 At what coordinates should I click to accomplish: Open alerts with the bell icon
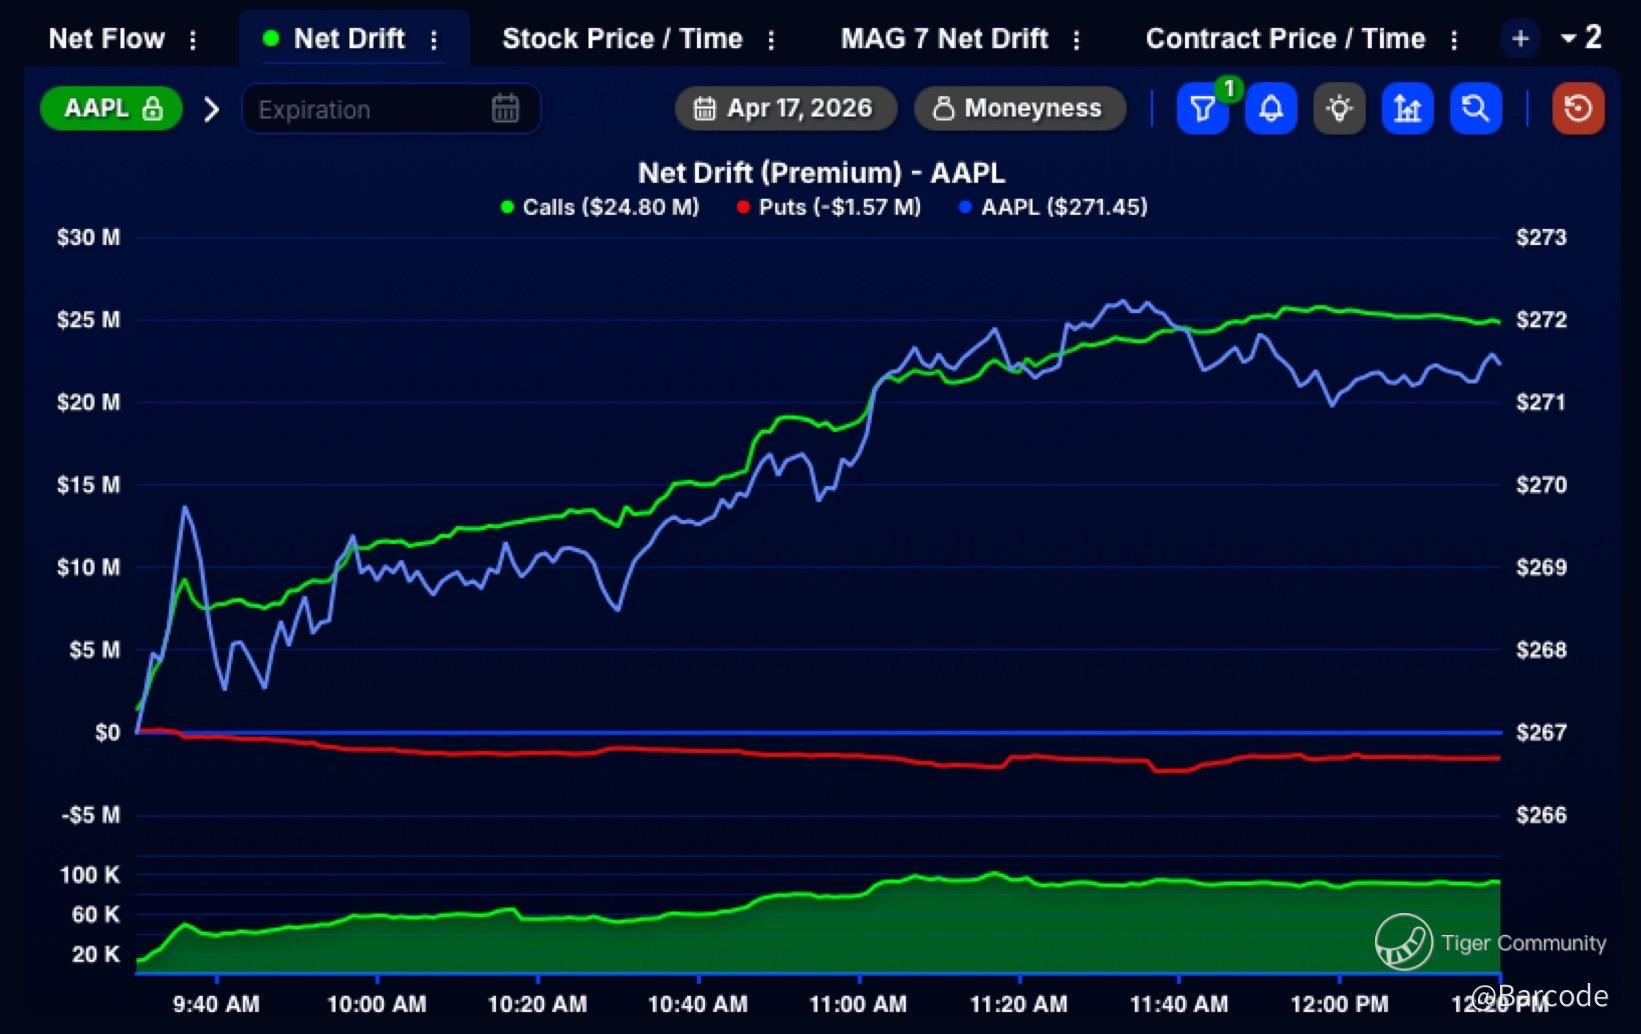(1271, 108)
